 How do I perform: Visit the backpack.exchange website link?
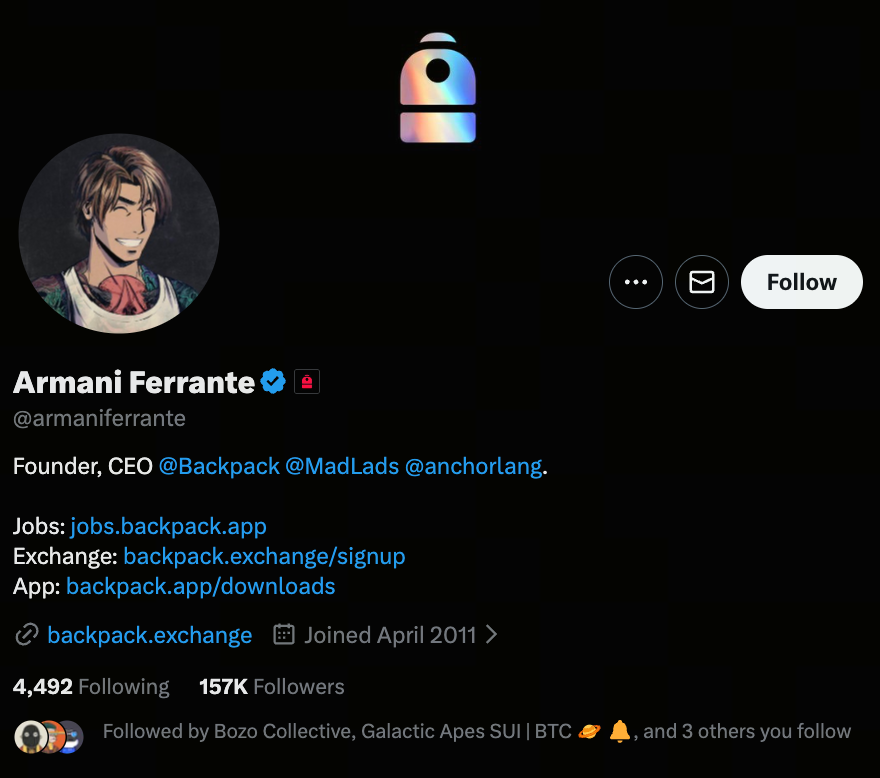coord(150,635)
